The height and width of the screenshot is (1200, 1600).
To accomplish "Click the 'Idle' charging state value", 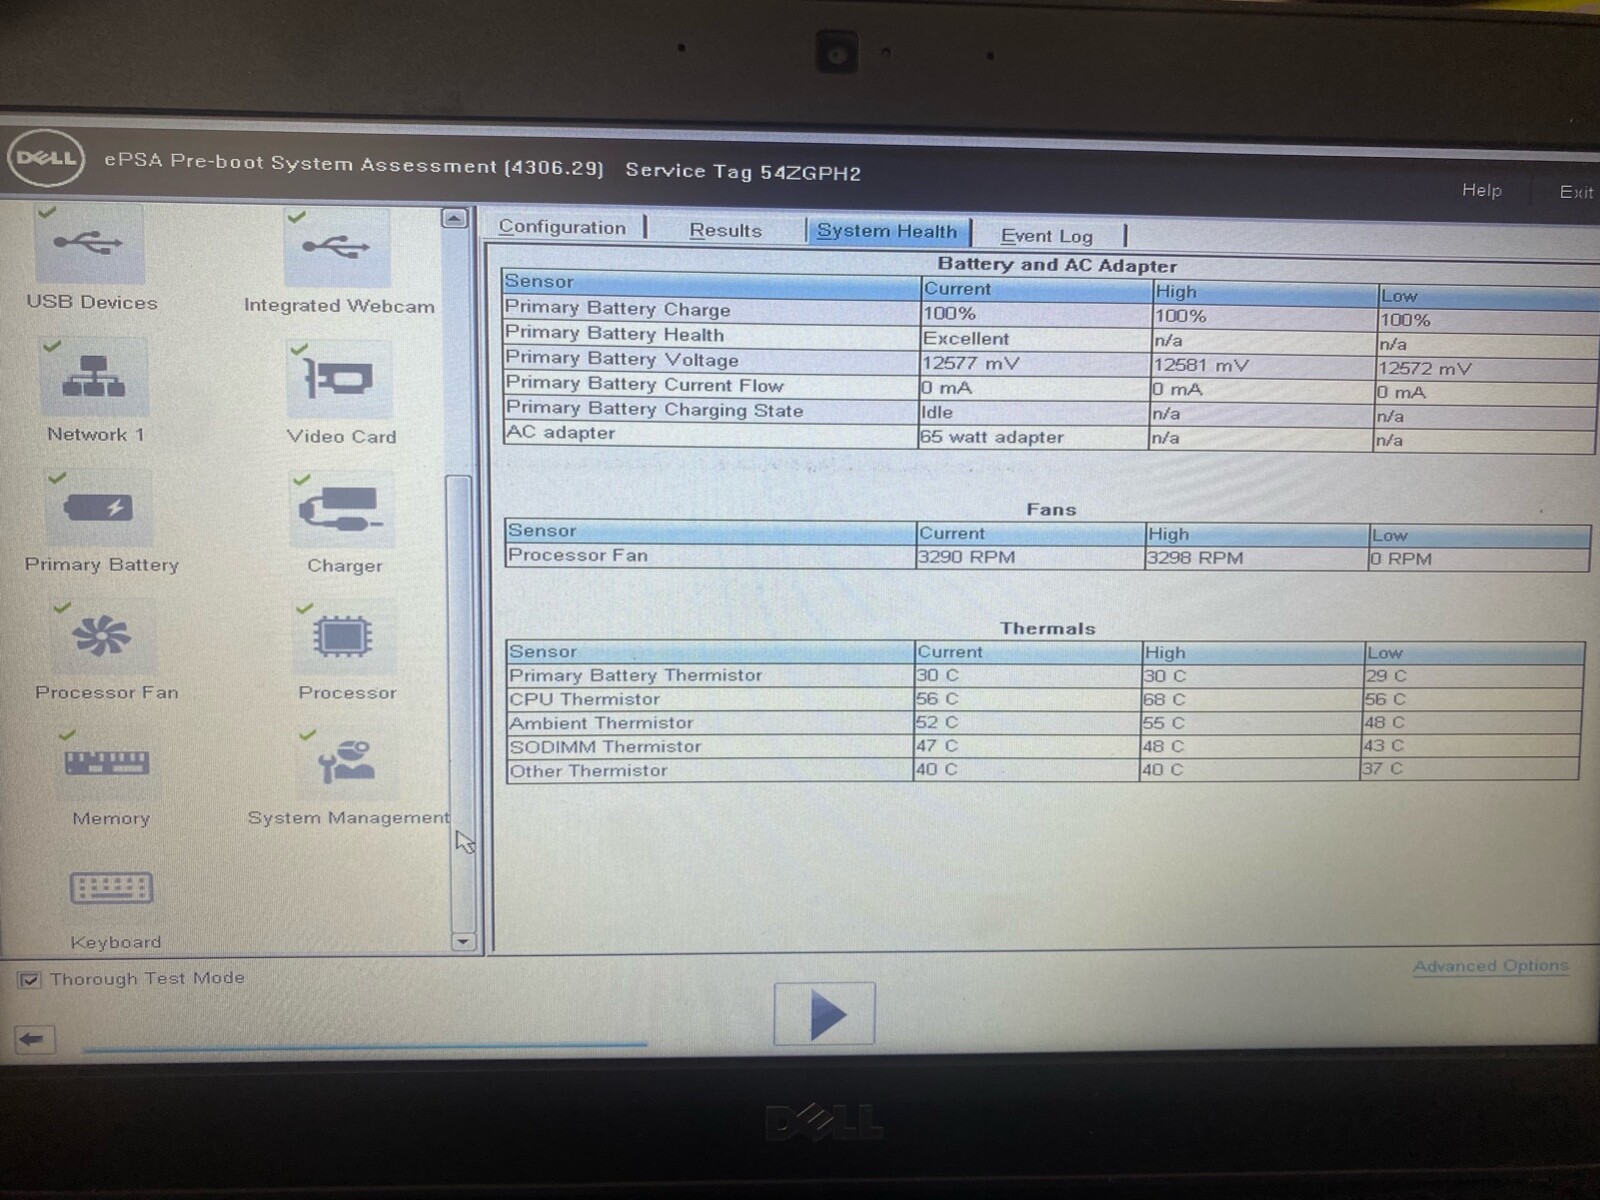I will point(937,412).
